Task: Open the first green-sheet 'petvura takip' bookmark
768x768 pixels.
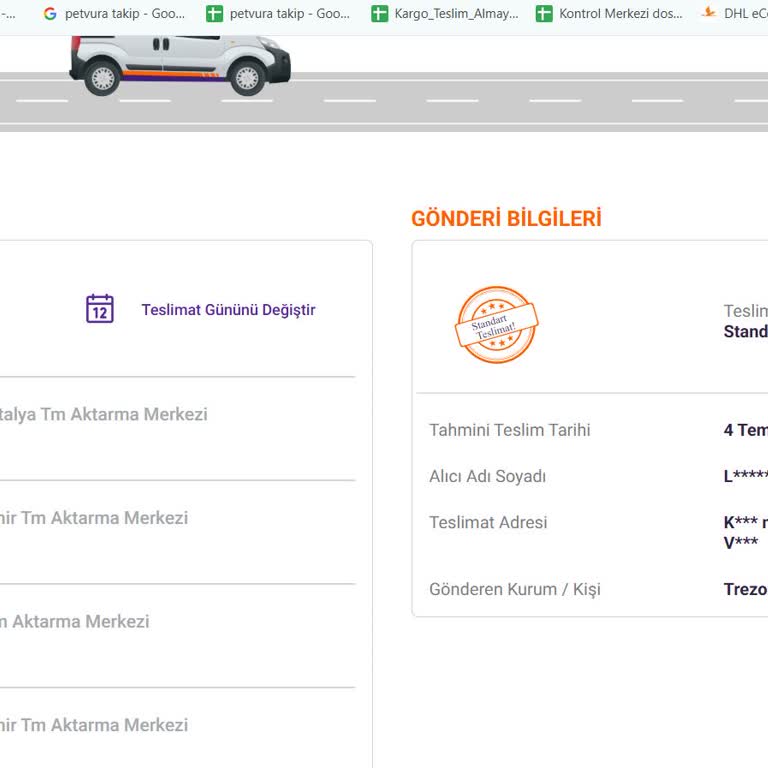Action: [x=278, y=14]
